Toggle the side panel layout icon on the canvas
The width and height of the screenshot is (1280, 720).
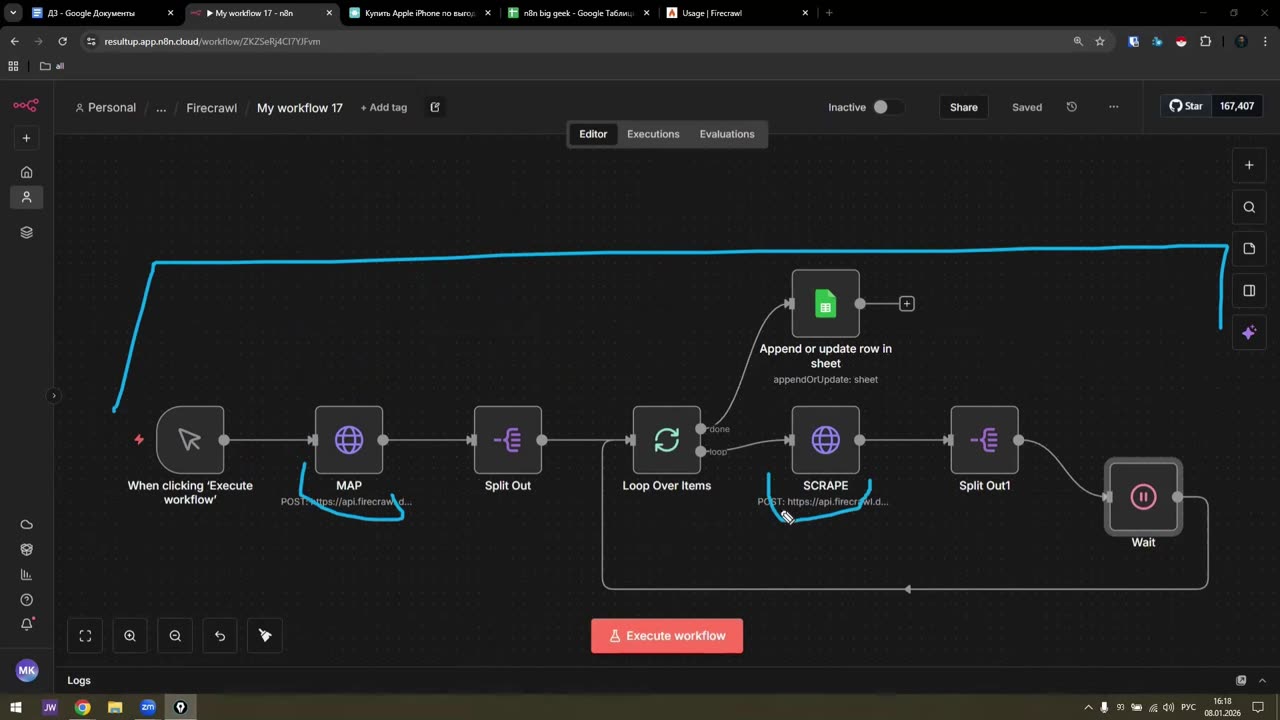pyautogui.click(x=1249, y=291)
